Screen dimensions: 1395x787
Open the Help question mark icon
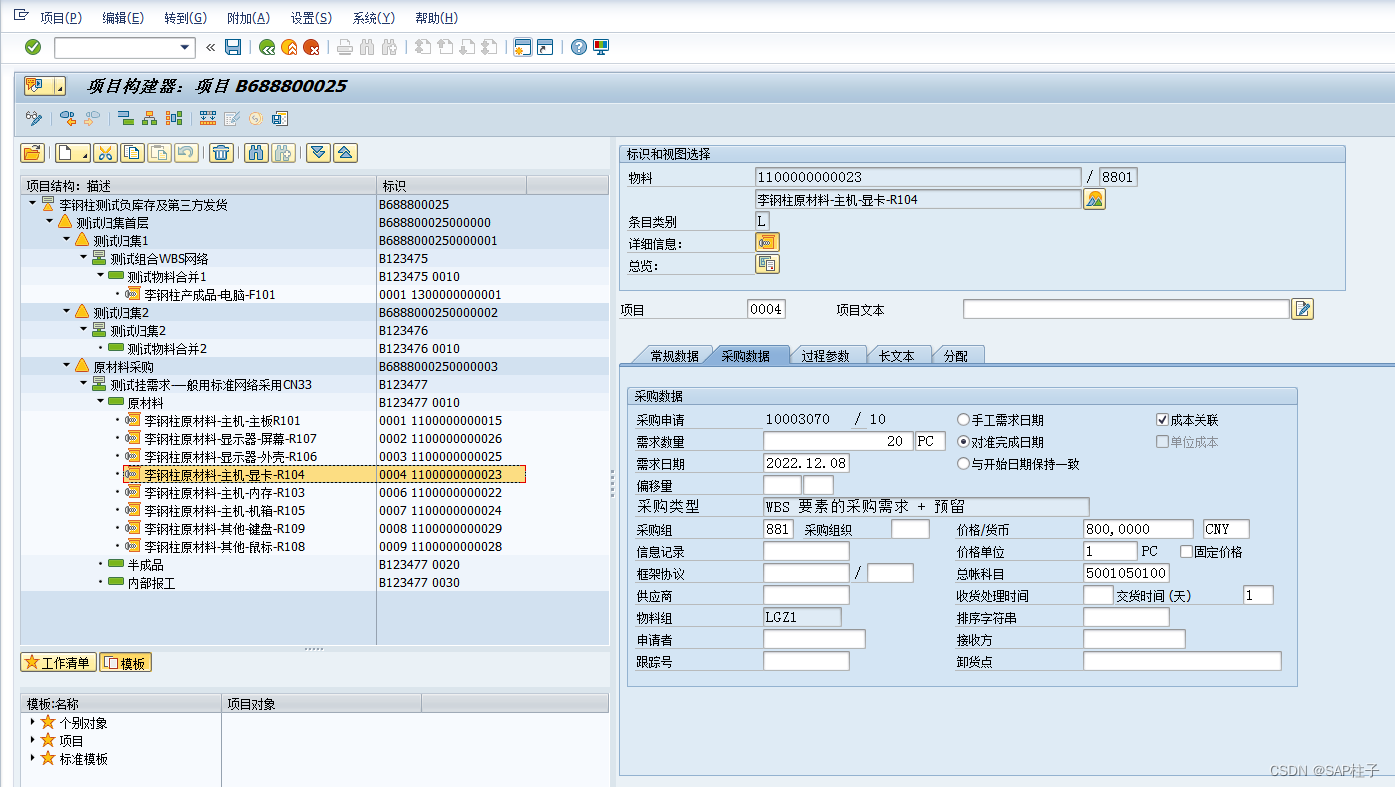tap(578, 47)
